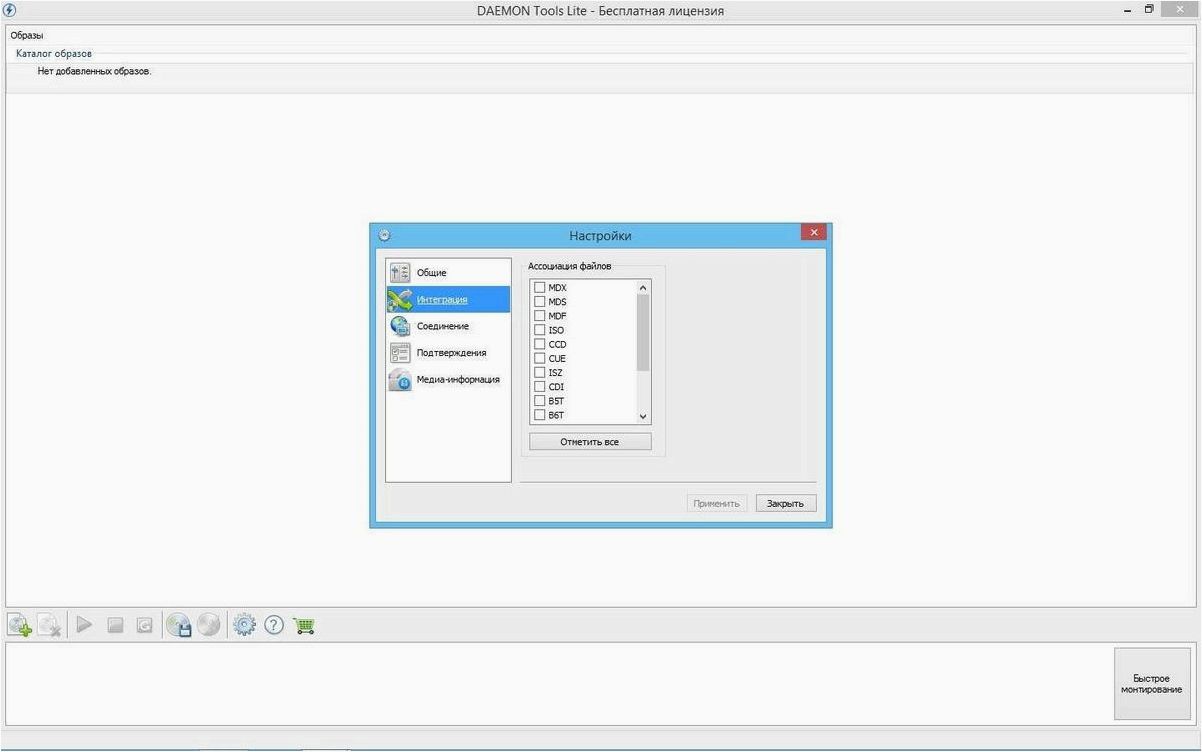Screen dimensions: 1202x752
Task: Open the Соединение settings section
Action: pyautogui.click(x=448, y=326)
